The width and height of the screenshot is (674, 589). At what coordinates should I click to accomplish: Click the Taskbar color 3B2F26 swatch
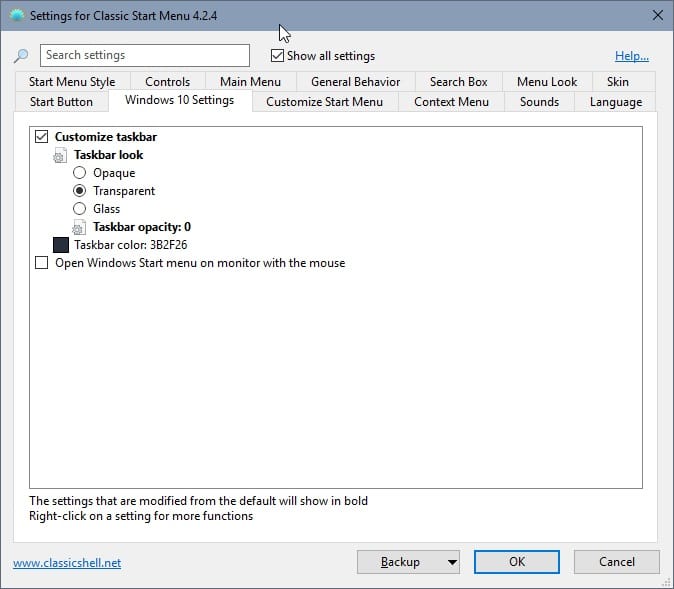(61, 245)
